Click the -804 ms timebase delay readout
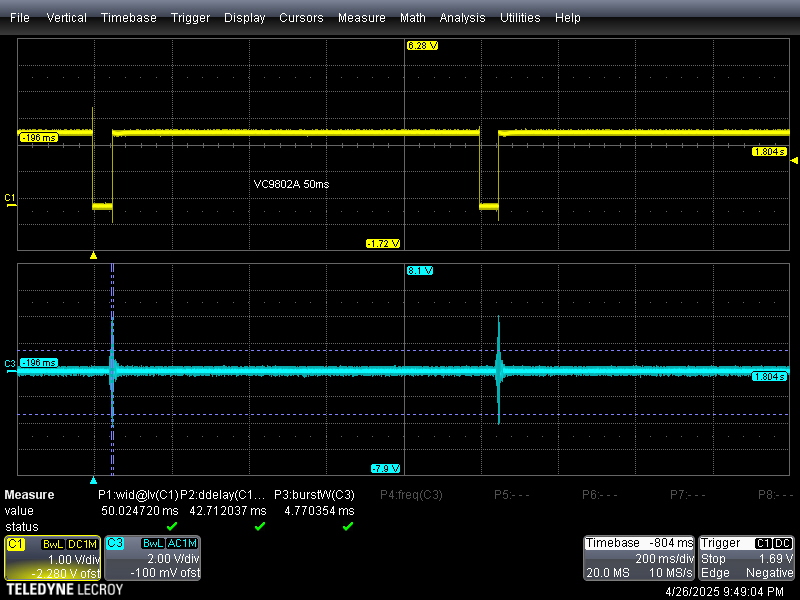 (671, 543)
